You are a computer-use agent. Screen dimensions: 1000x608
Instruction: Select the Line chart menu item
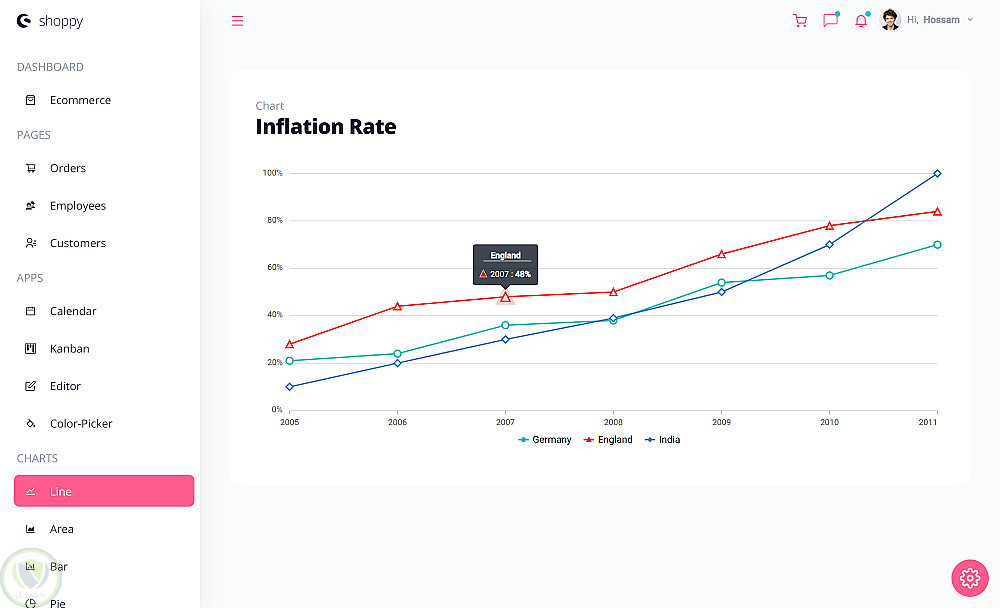(104, 491)
